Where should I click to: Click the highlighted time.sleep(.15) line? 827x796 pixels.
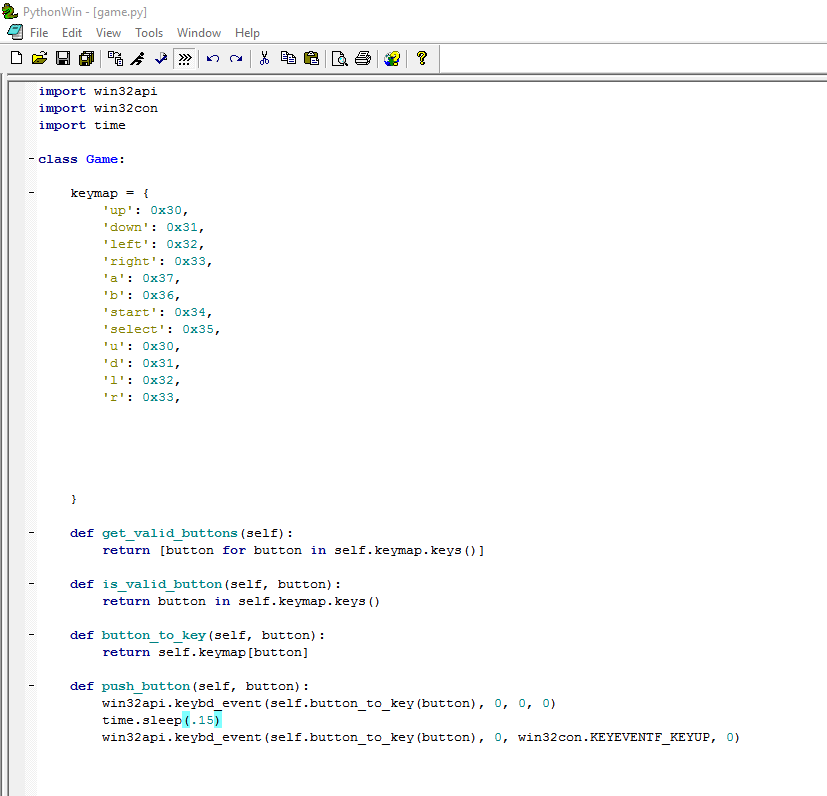pos(162,720)
